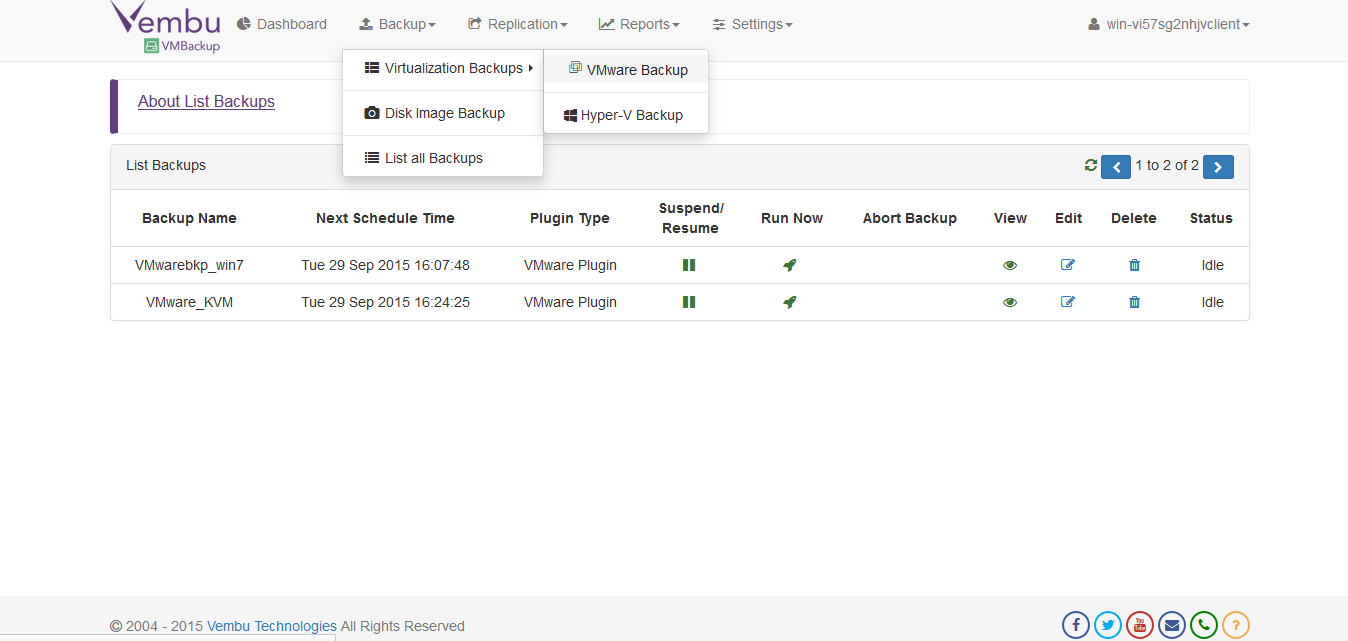Go to next page of backups
This screenshot has height=641, width=1348.
1218,167
